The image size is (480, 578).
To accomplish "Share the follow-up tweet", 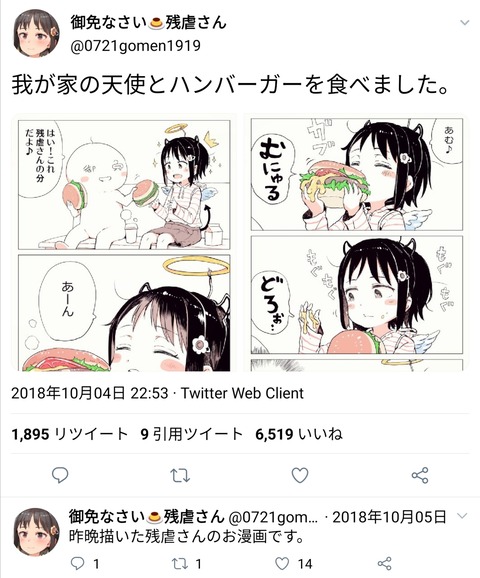I will tap(385, 563).
